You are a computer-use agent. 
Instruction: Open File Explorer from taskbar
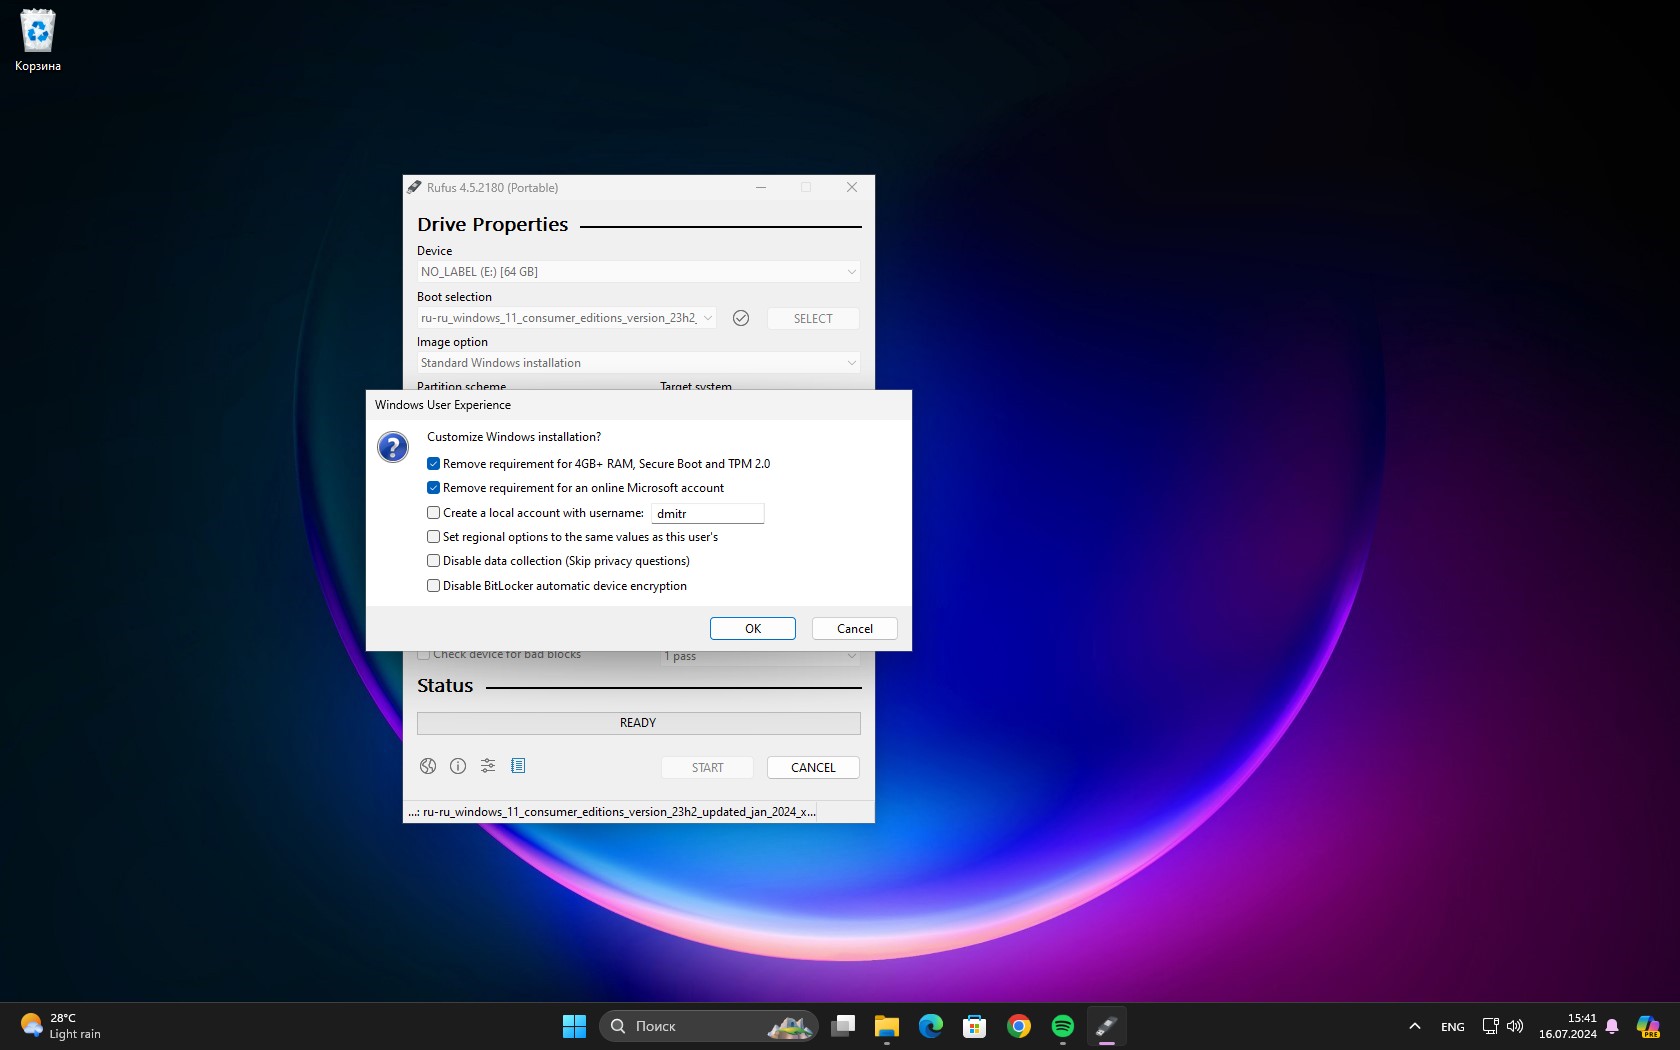point(887,1026)
